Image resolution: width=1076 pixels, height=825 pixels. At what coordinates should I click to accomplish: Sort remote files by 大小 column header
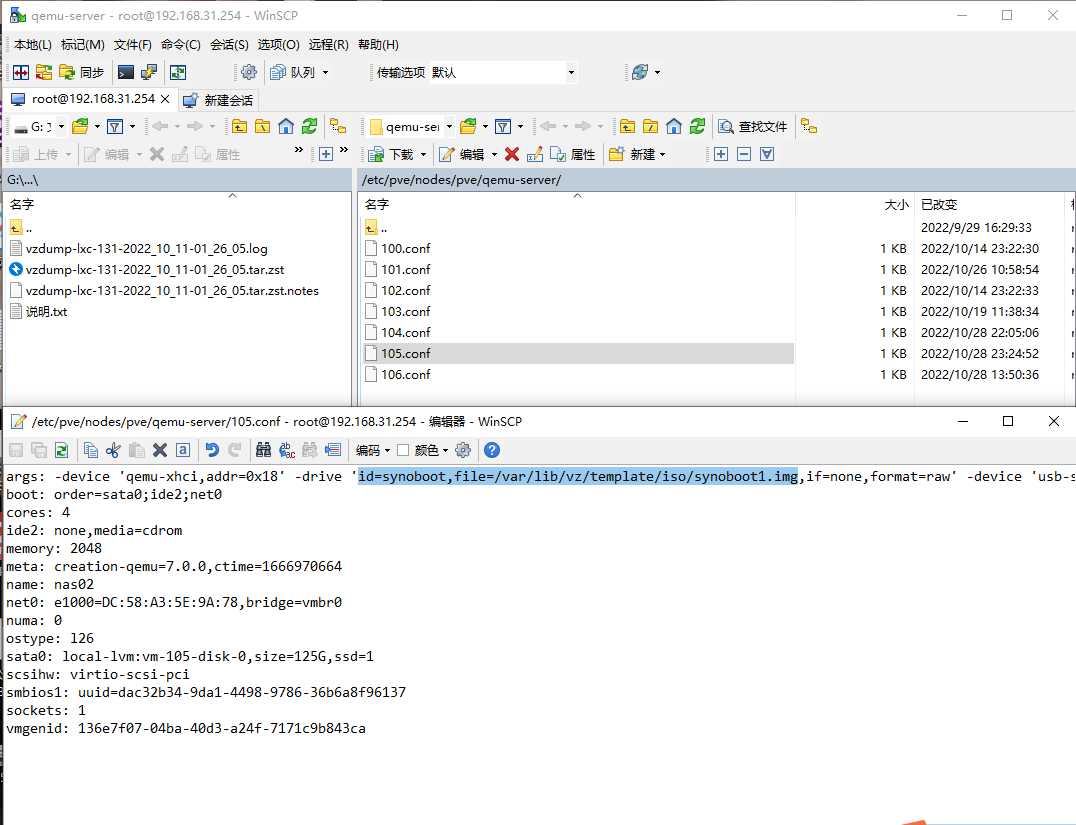(855, 205)
